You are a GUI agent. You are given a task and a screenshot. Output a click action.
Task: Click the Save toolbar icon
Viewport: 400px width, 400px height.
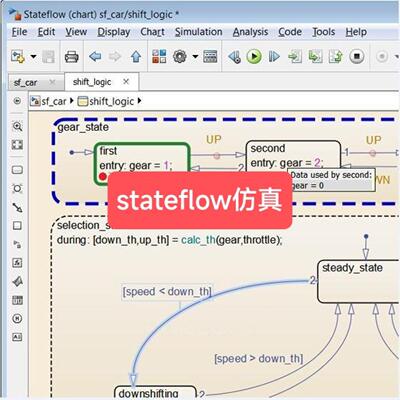coord(49,57)
